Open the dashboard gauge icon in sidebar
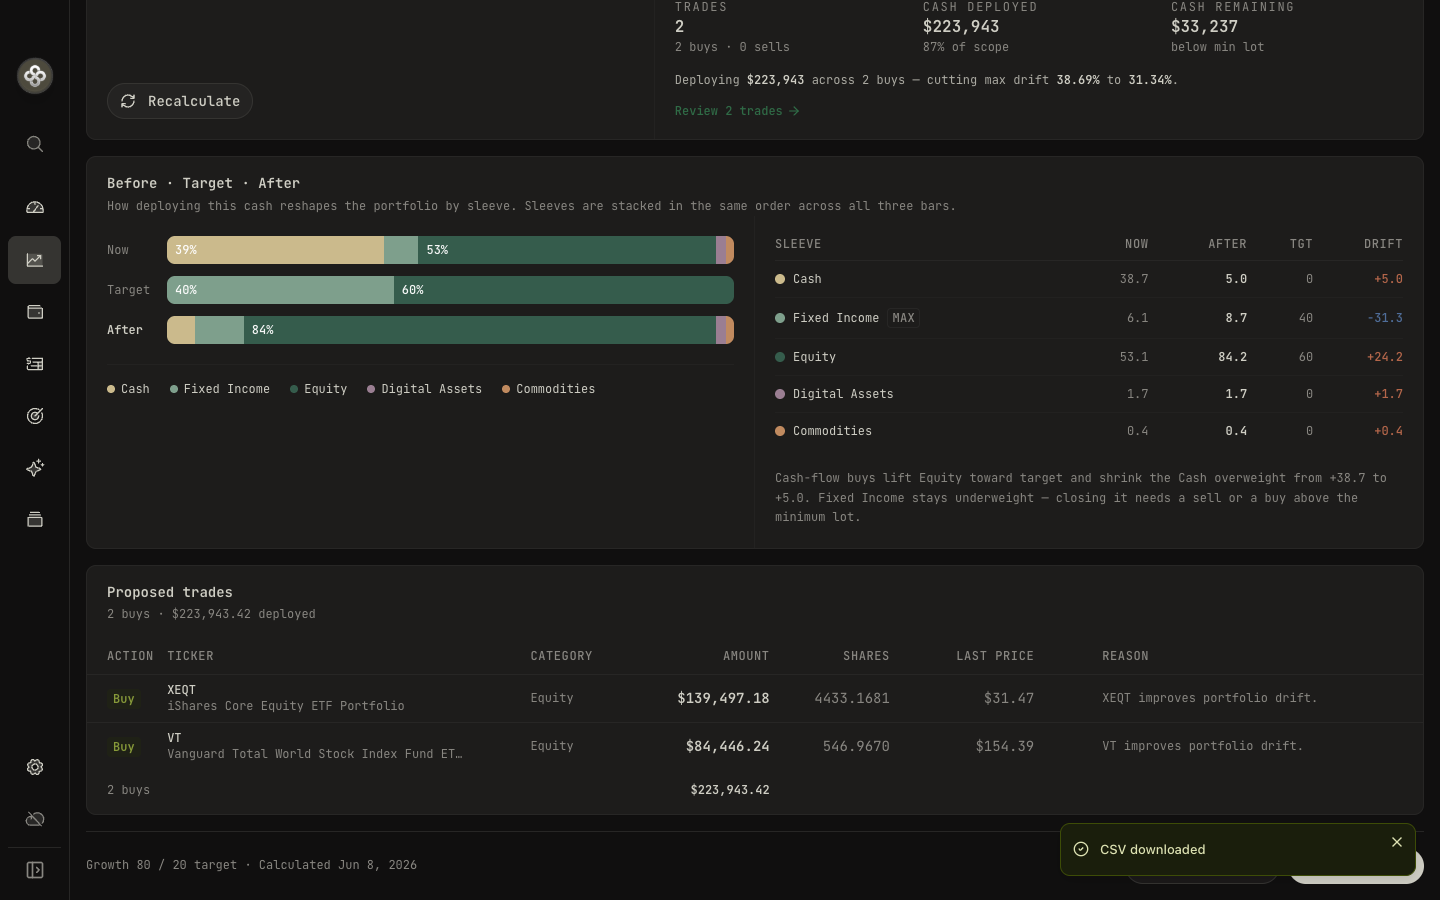Screen dimensions: 1440x900 tap(35, 208)
